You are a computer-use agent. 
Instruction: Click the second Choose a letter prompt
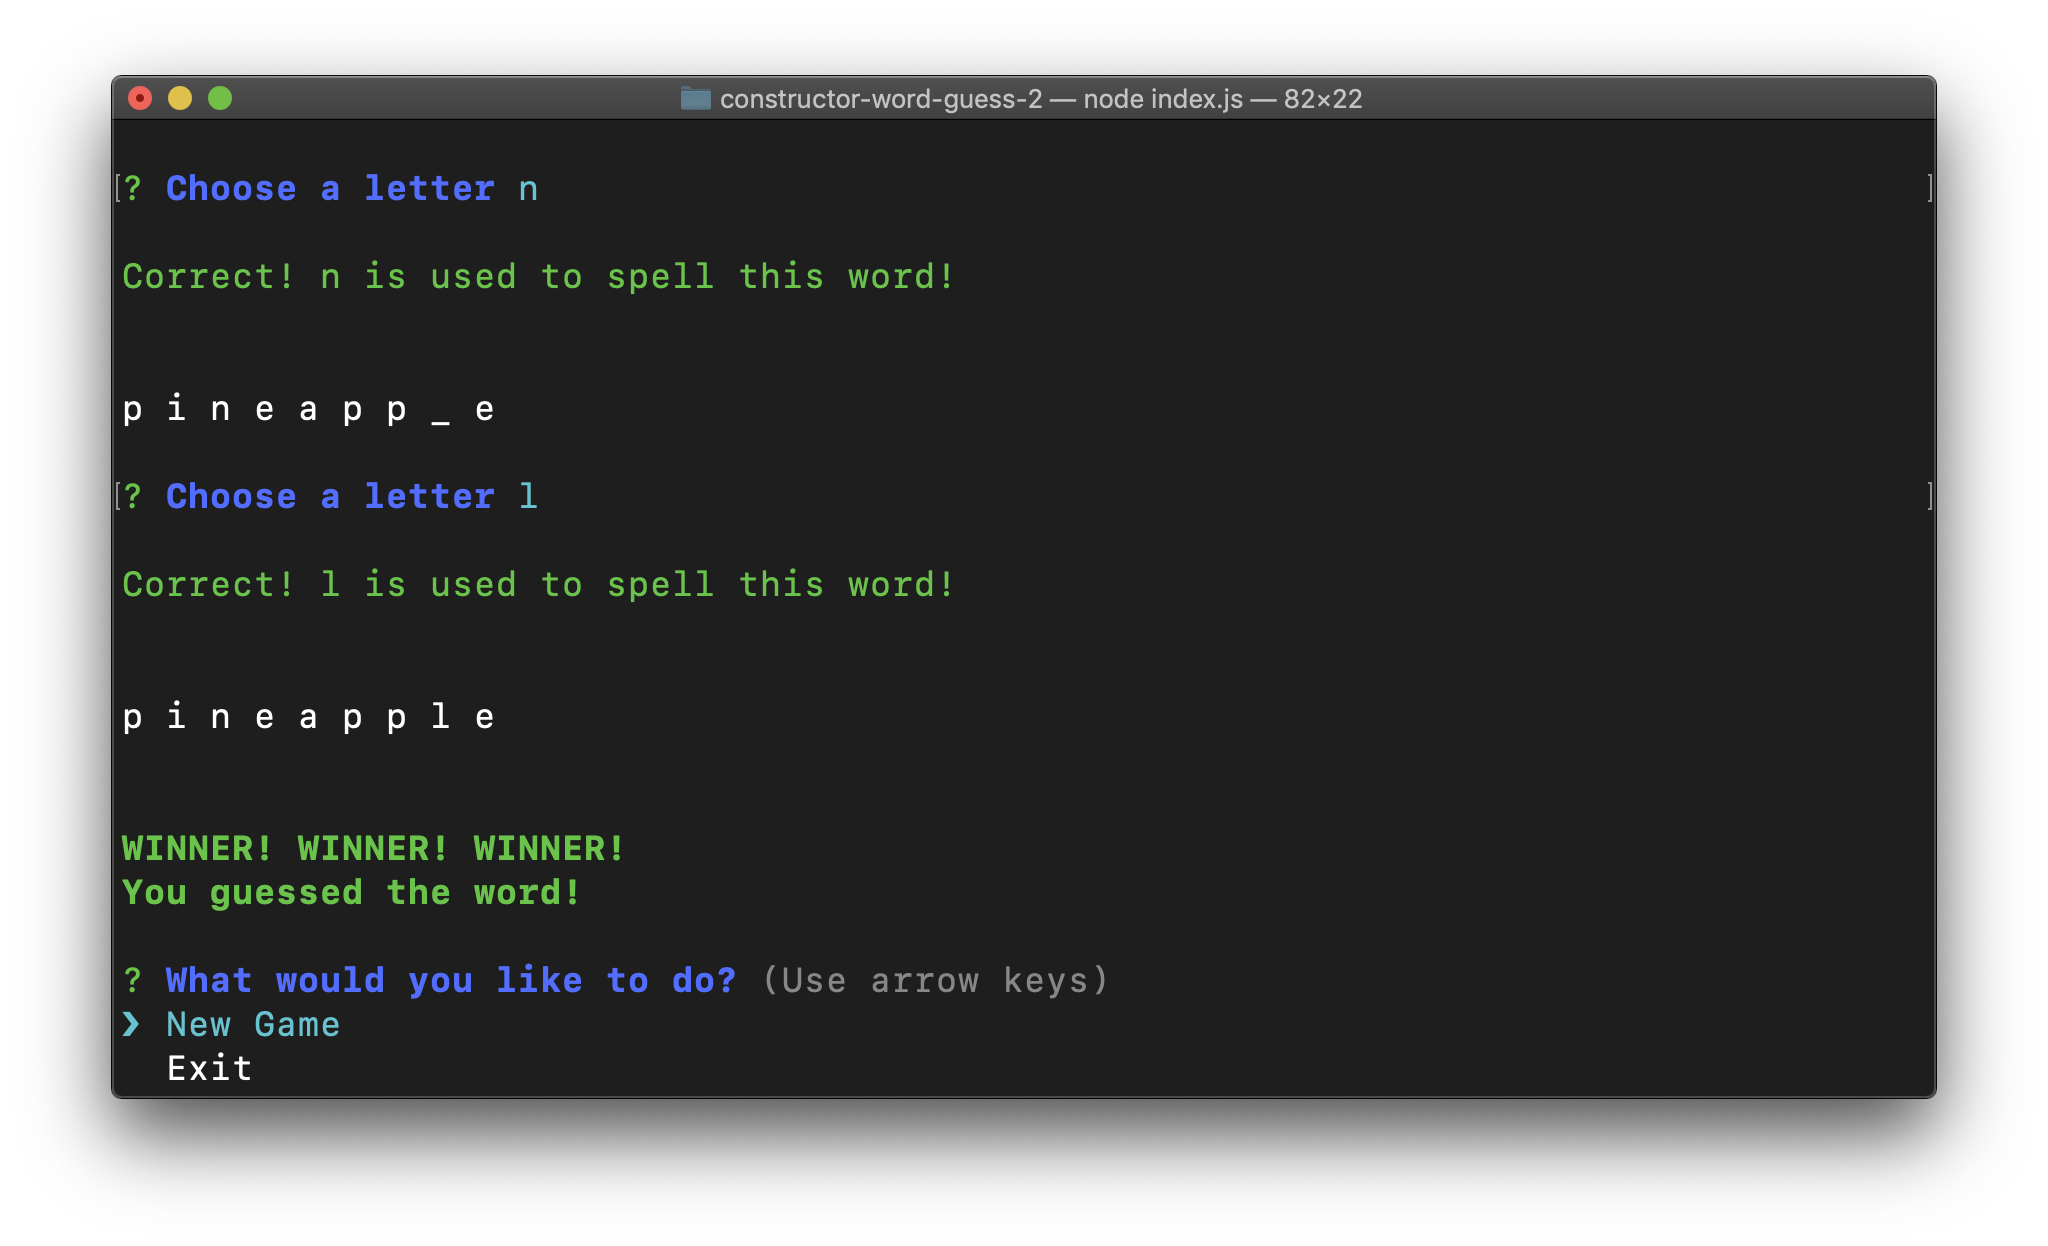click(330, 496)
